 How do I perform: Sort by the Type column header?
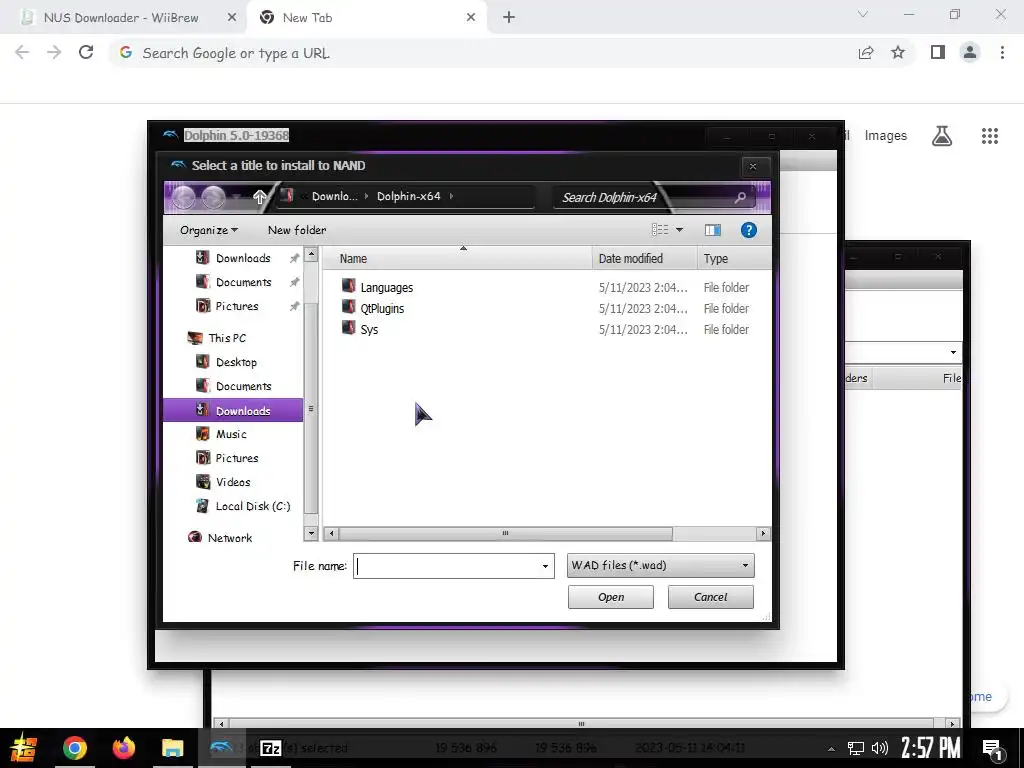click(x=734, y=259)
